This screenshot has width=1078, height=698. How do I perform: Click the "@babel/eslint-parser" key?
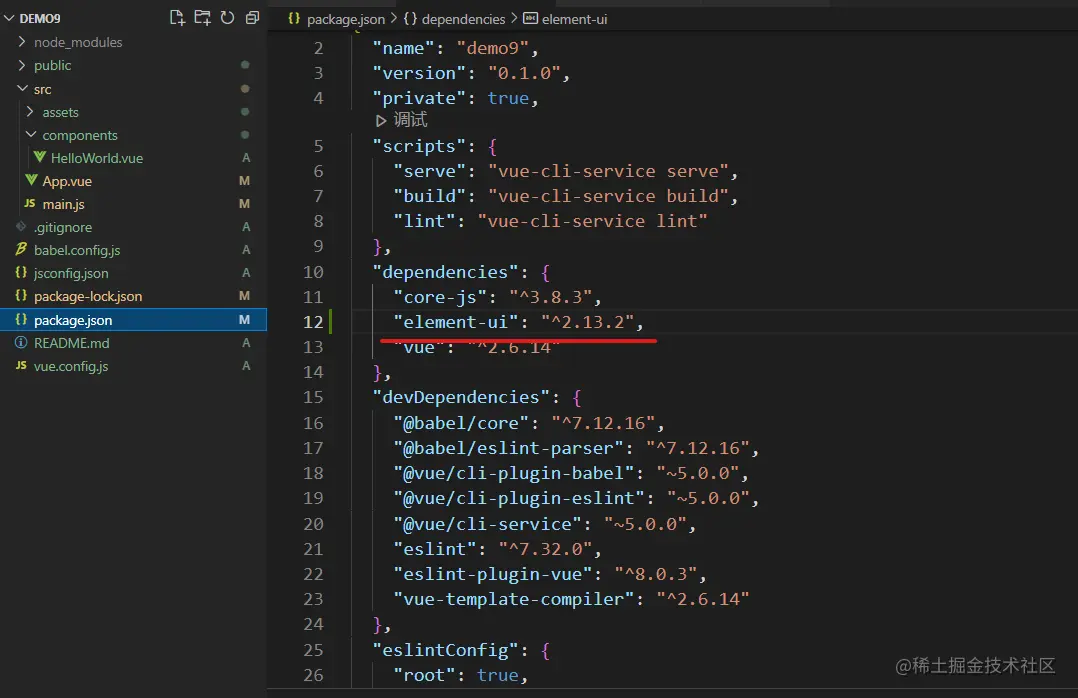click(x=508, y=448)
